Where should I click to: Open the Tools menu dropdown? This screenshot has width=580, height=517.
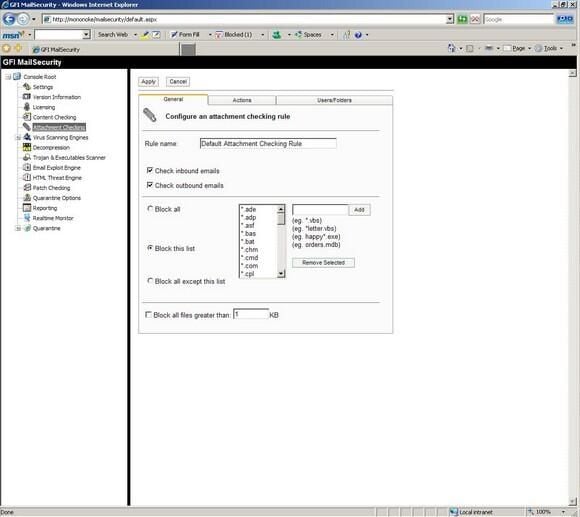[561, 48]
